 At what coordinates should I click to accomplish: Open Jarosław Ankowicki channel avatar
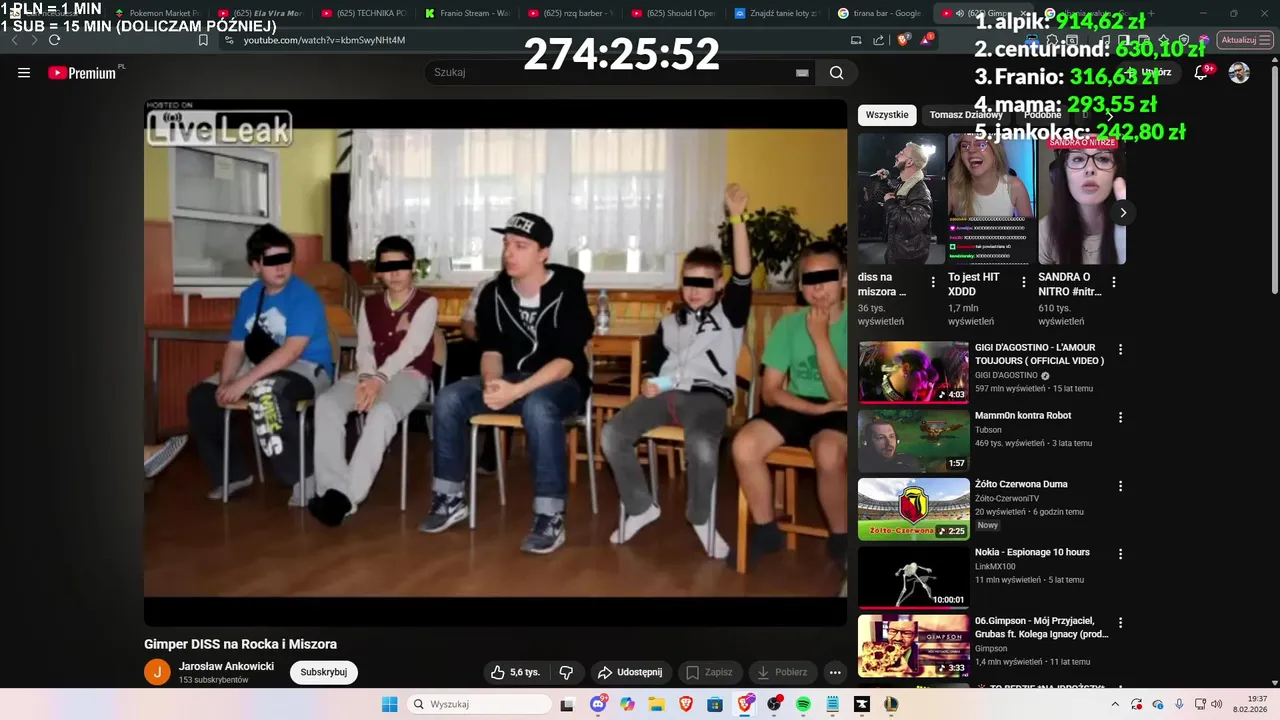pyautogui.click(x=158, y=672)
